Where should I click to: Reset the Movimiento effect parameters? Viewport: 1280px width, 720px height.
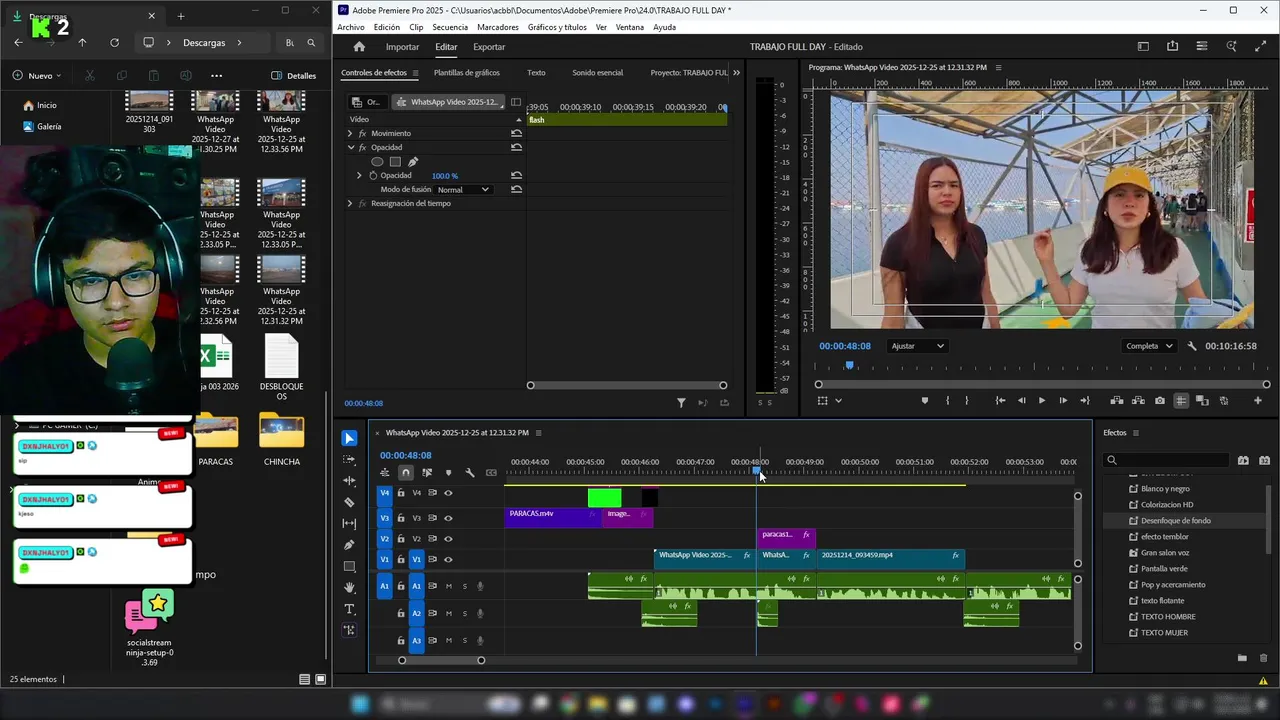point(516,133)
